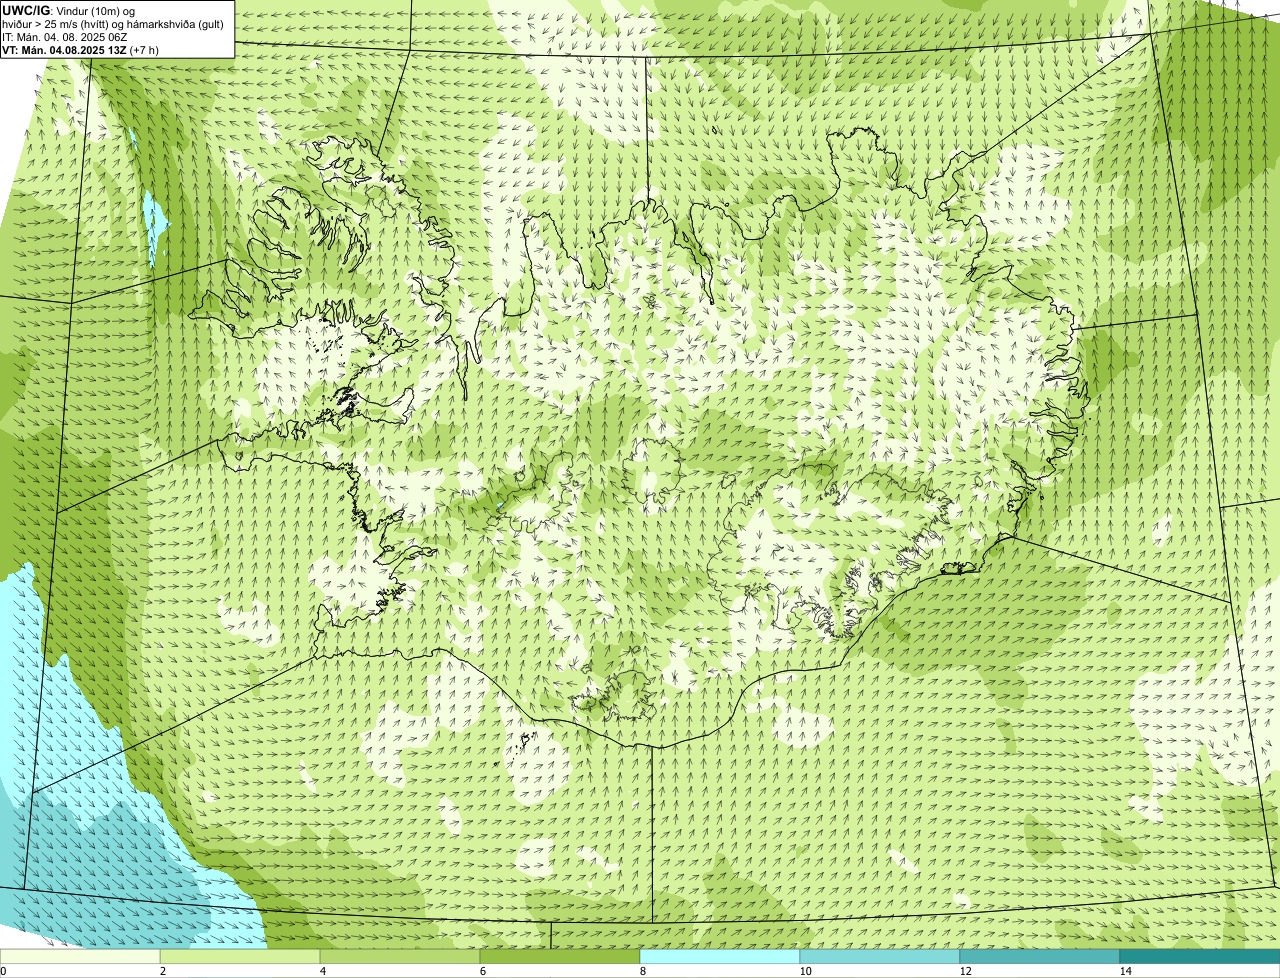Click the legend scale label '14'
1280x978 pixels.
[1125, 971]
